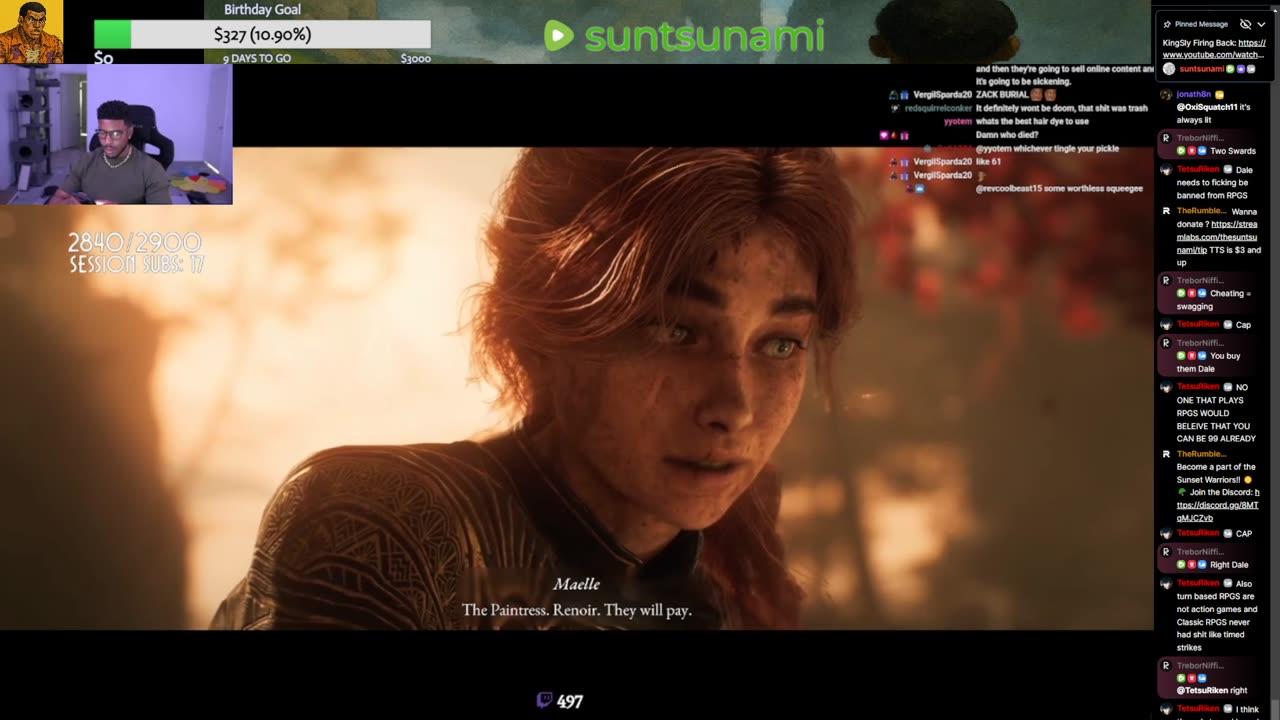Click the @OxiSquatch11 mention in chat
The image size is (1280, 720).
(1207, 107)
